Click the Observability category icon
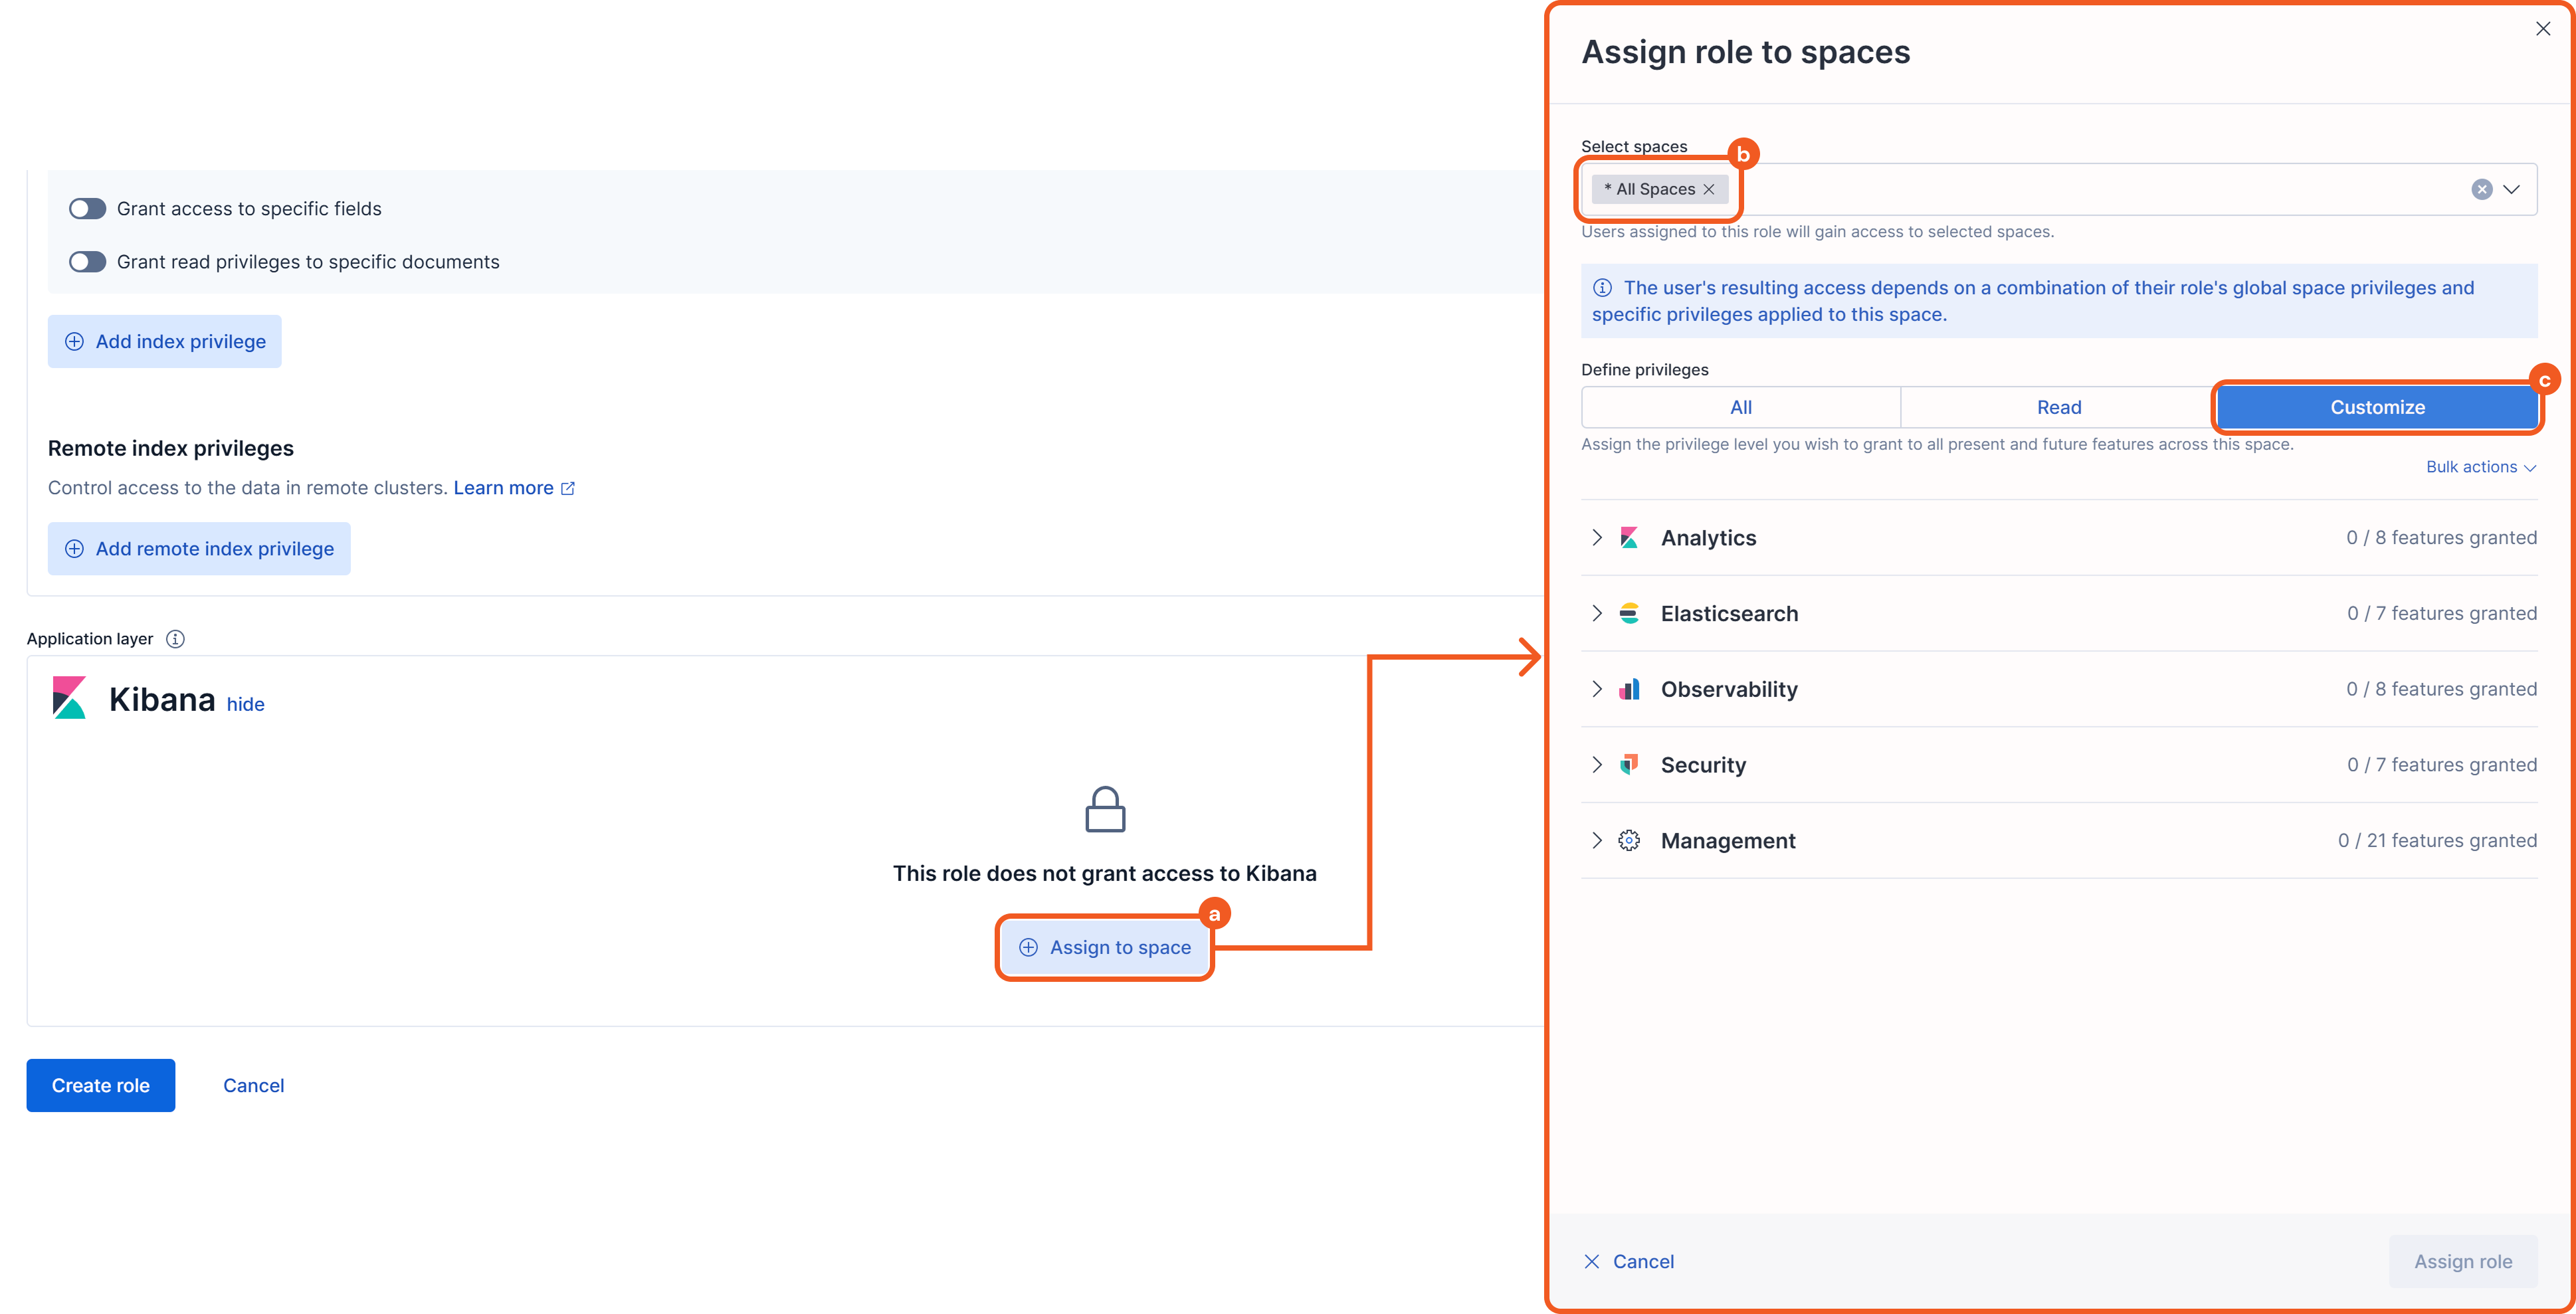 coord(1629,689)
